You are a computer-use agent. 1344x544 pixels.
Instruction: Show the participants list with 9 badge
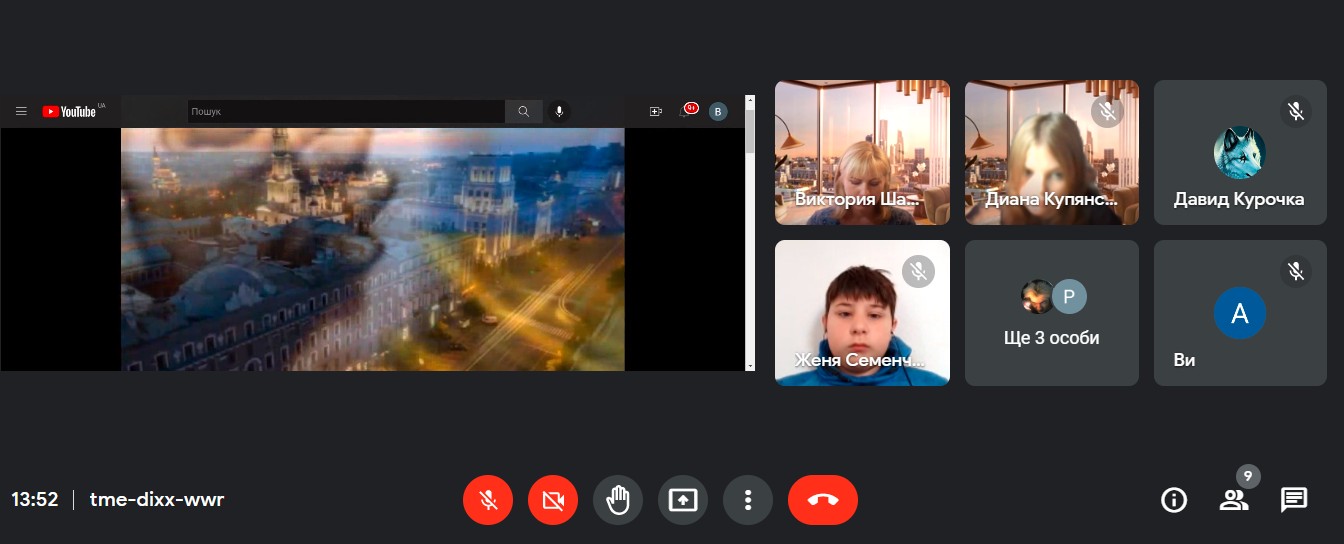pyautogui.click(x=1235, y=499)
